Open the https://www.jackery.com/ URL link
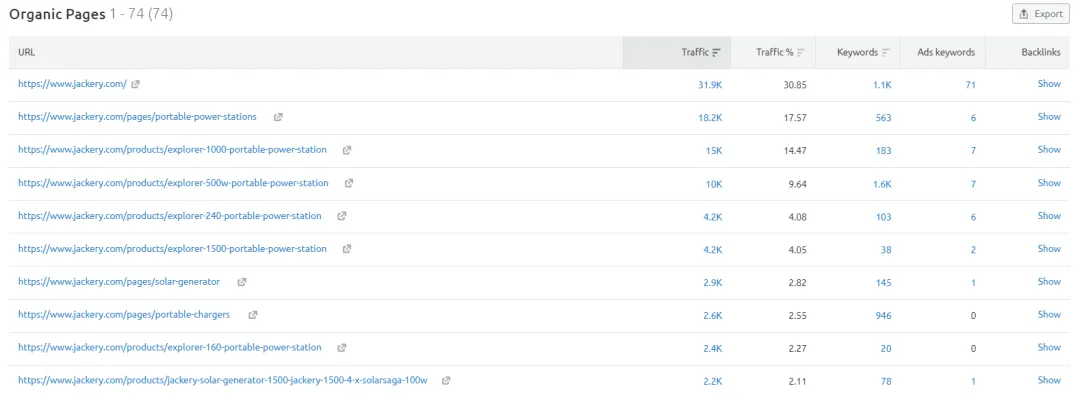Screen dimensions: 1080x397 point(72,84)
